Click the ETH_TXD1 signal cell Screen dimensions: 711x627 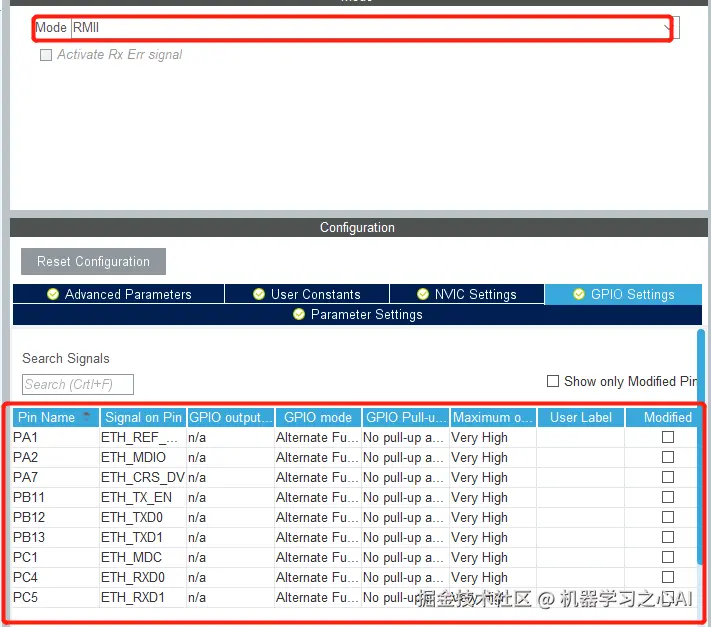click(x=143, y=537)
